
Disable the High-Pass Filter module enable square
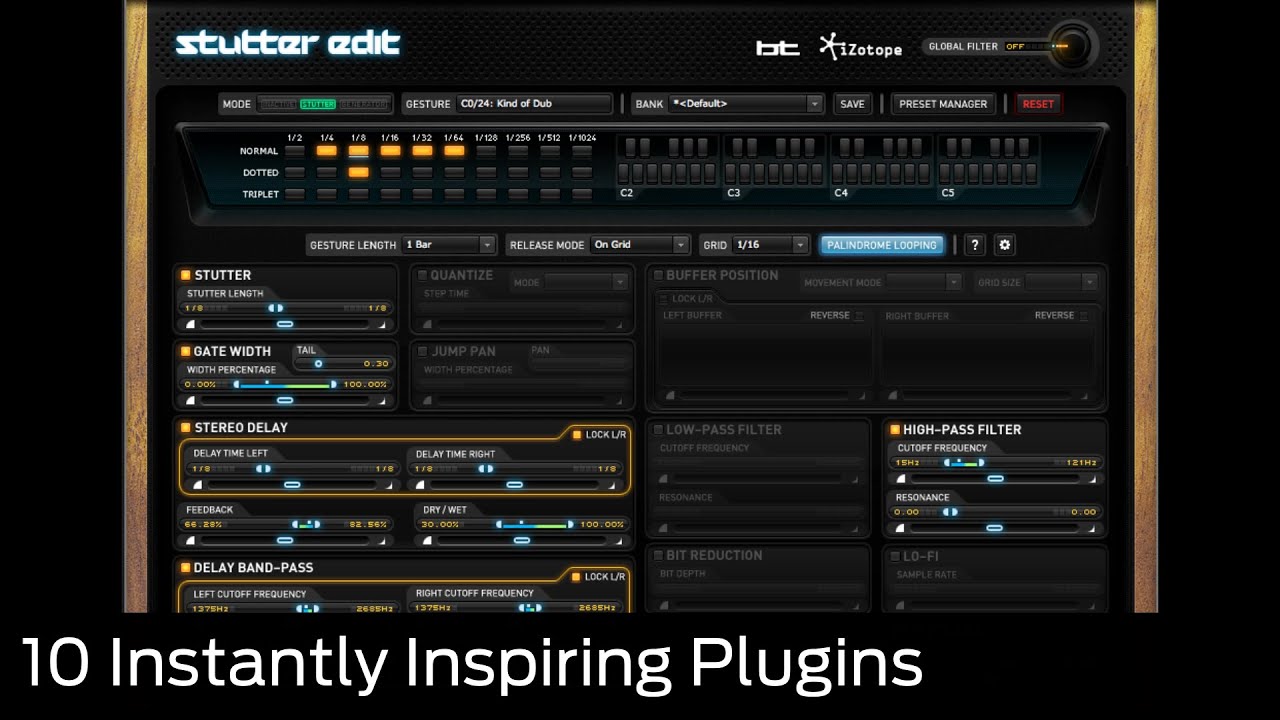click(x=895, y=429)
